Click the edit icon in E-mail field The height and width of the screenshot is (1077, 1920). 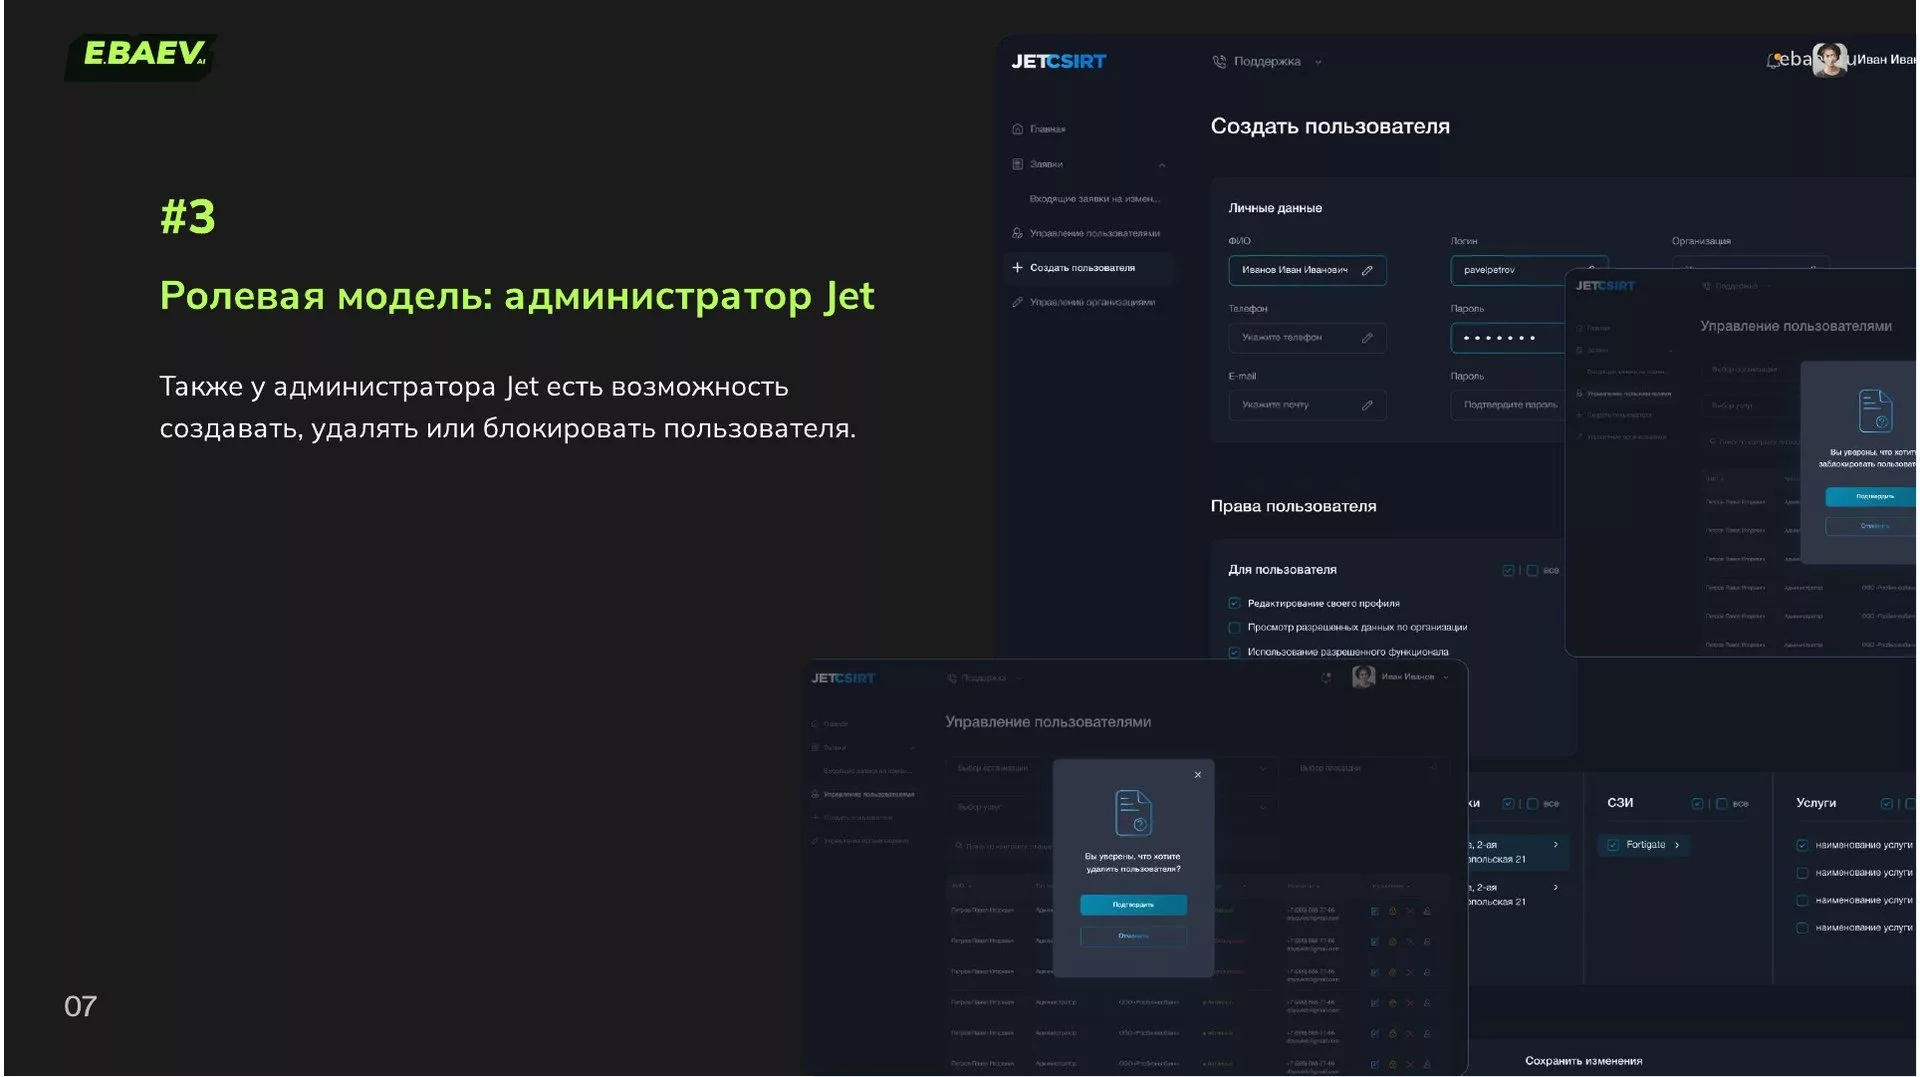1367,405
